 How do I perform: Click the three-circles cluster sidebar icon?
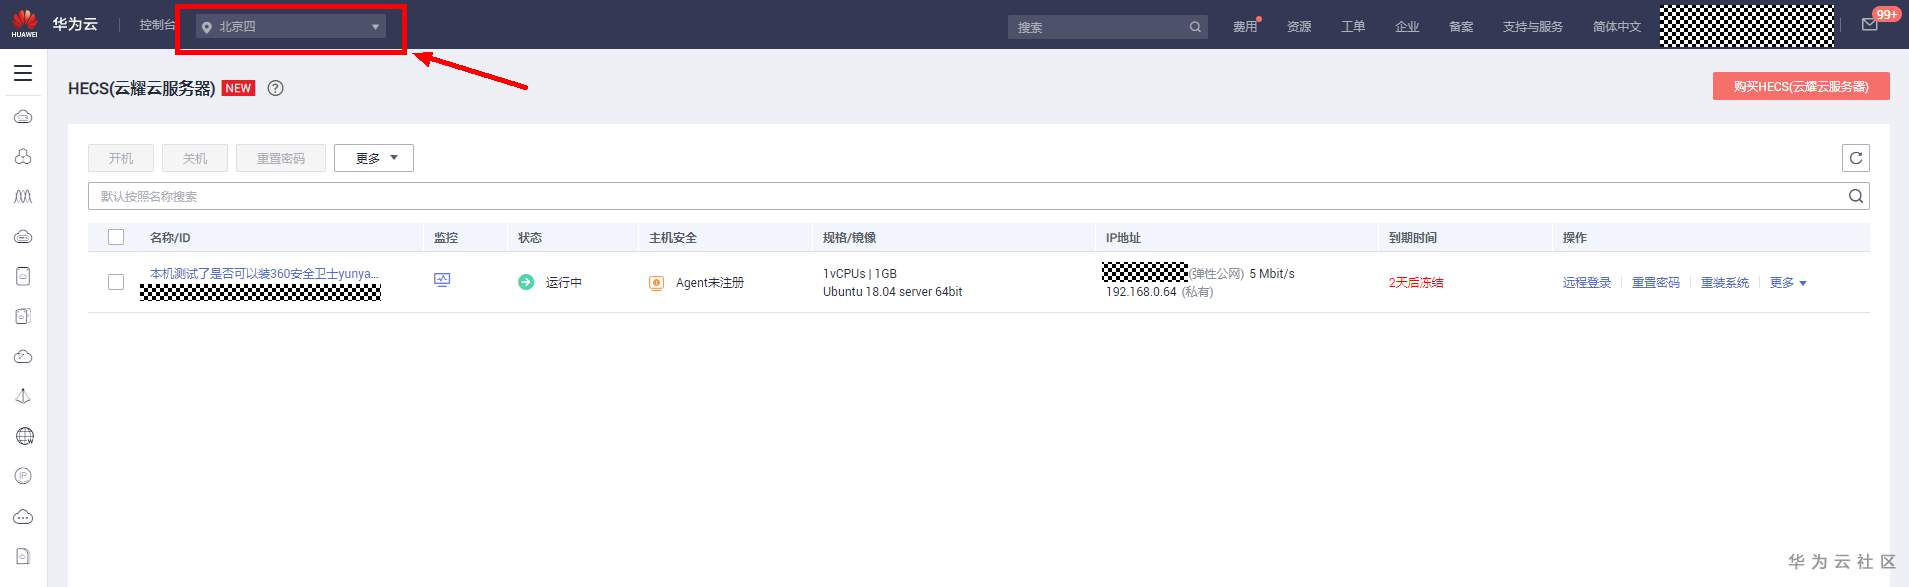[24, 157]
